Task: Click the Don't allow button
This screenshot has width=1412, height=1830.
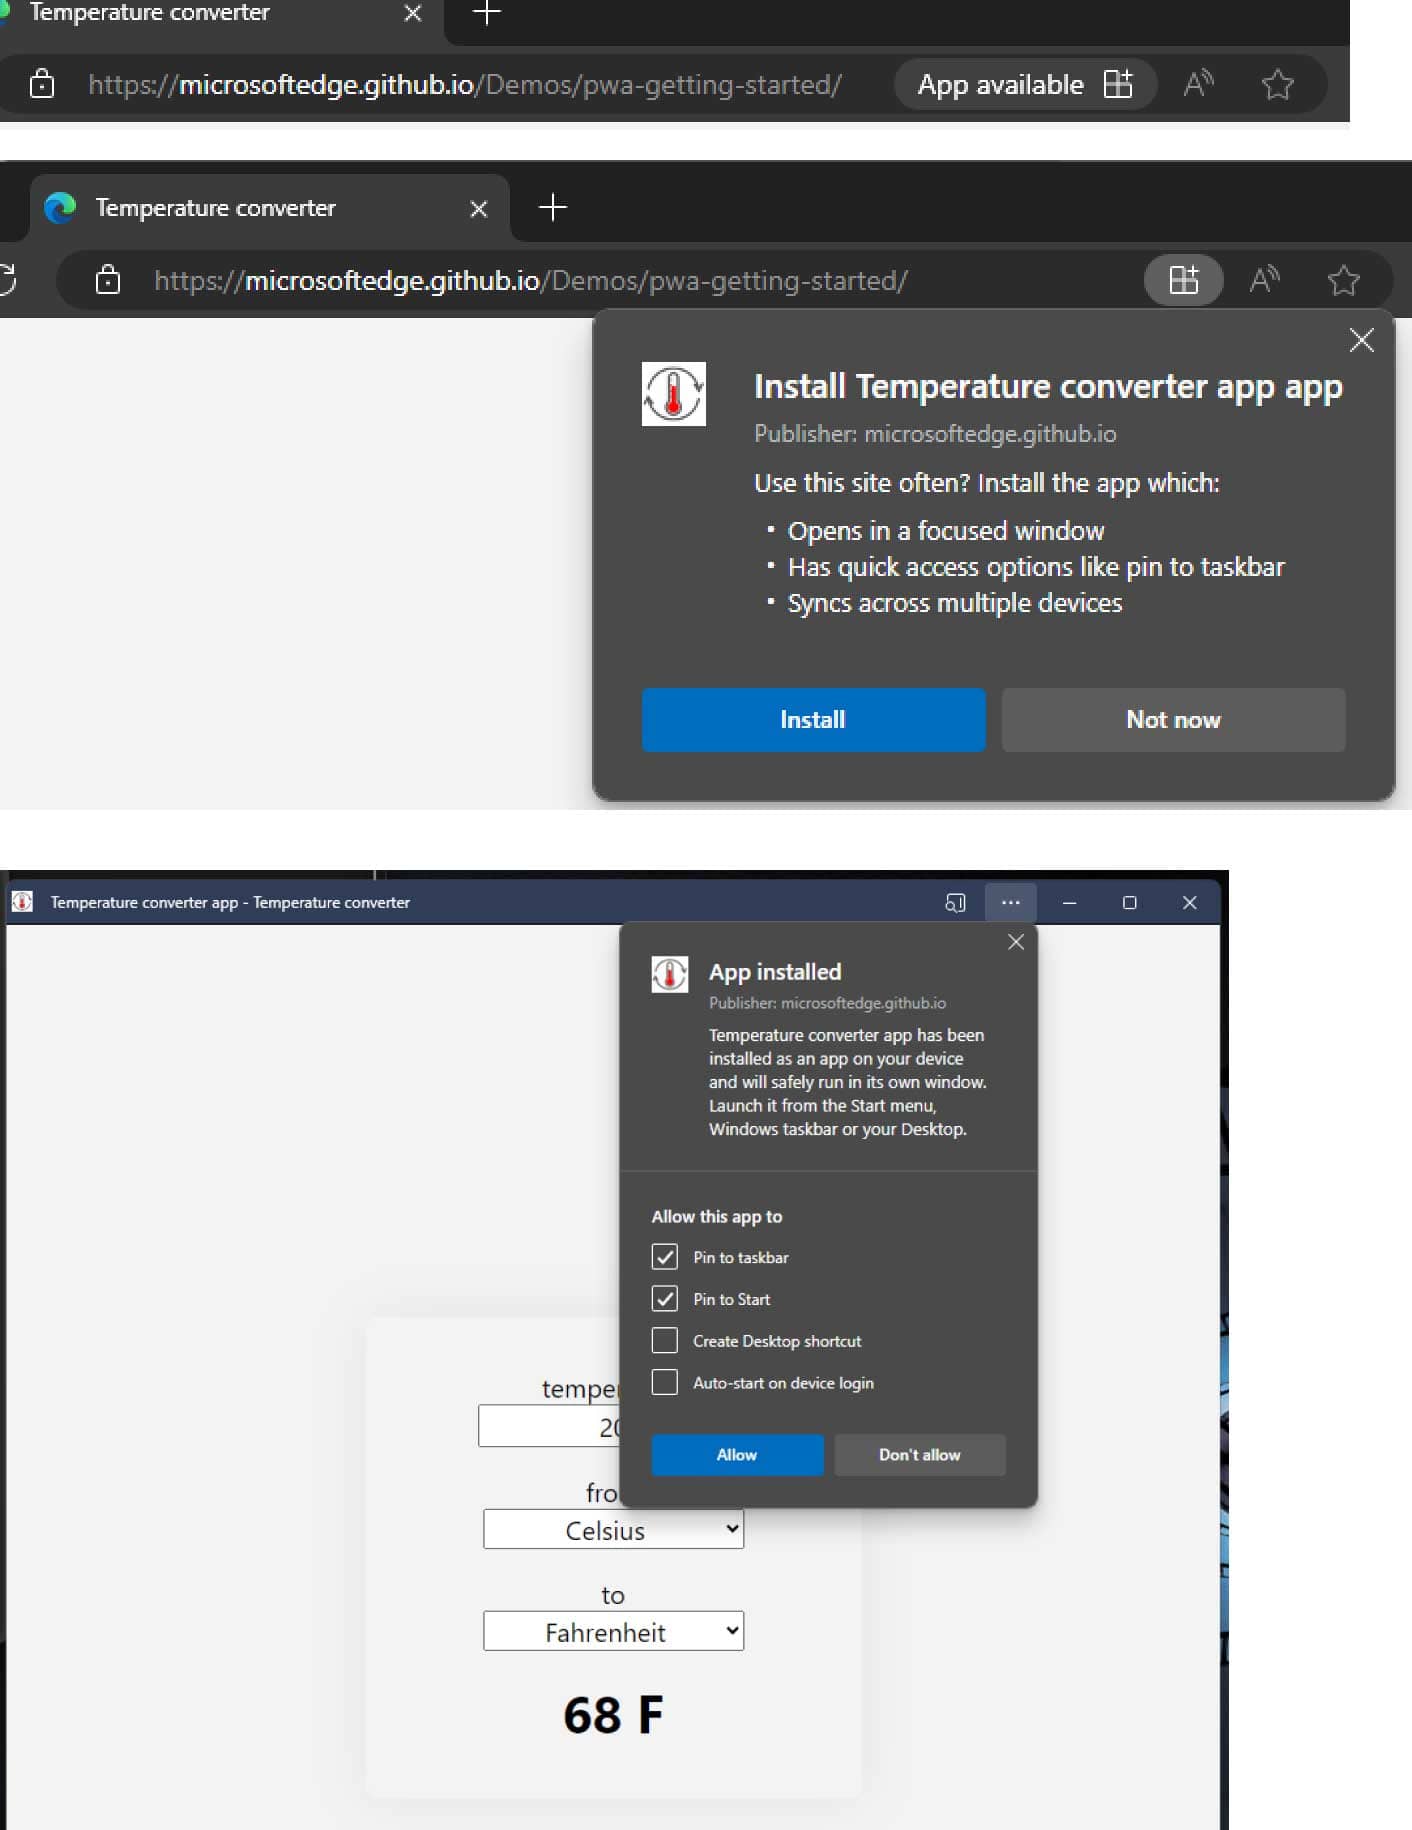Action: 919,1454
